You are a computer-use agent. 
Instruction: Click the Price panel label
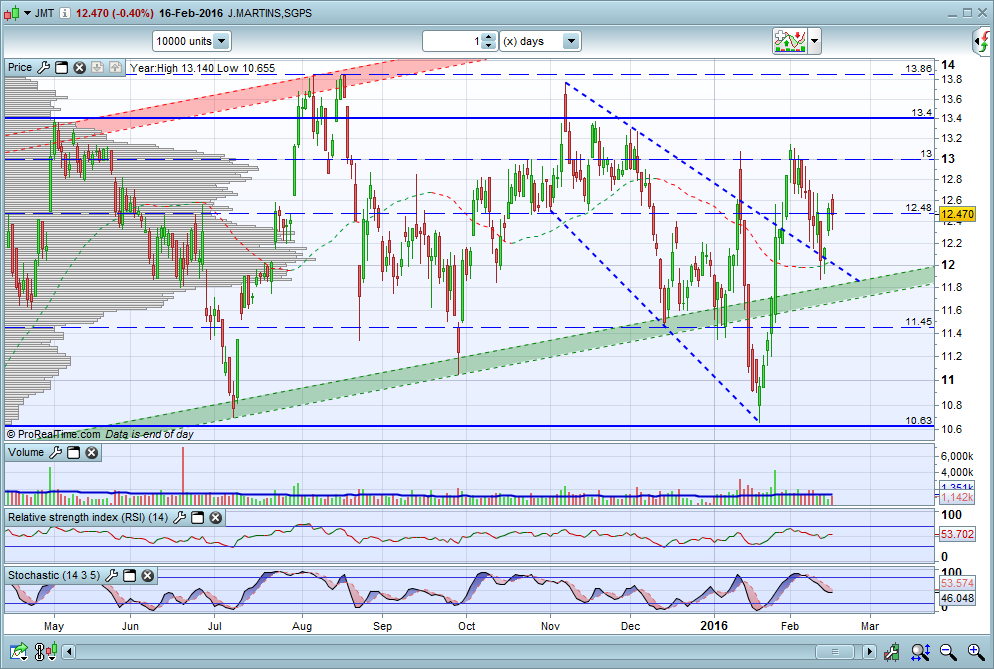click(x=20, y=67)
